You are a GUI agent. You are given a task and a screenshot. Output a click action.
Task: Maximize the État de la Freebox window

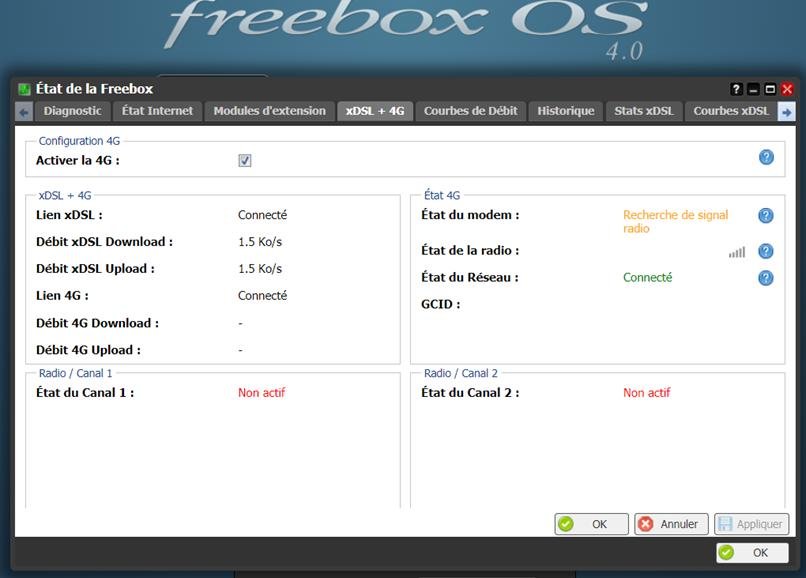(x=770, y=89)
